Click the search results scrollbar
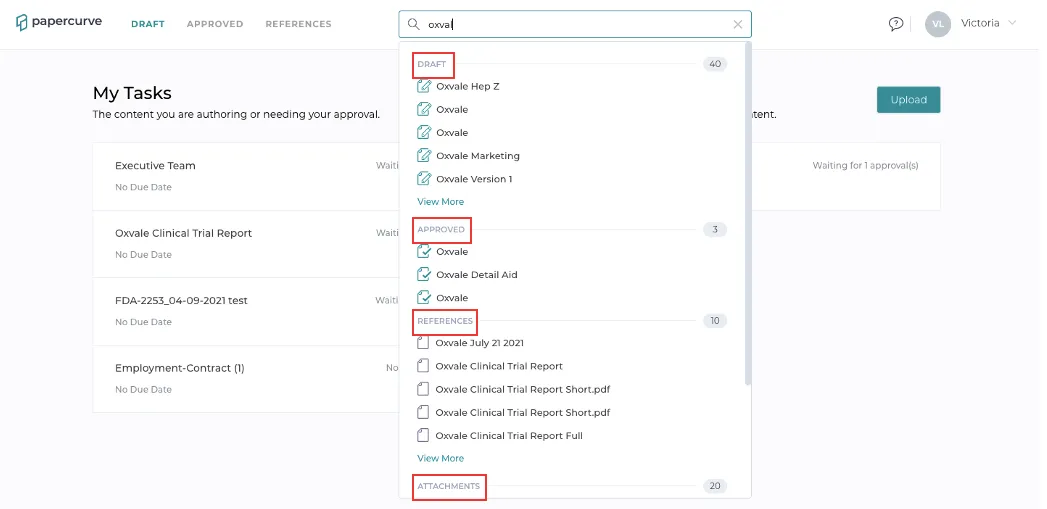Screen dimensions: 1047x509 point(748,214)
